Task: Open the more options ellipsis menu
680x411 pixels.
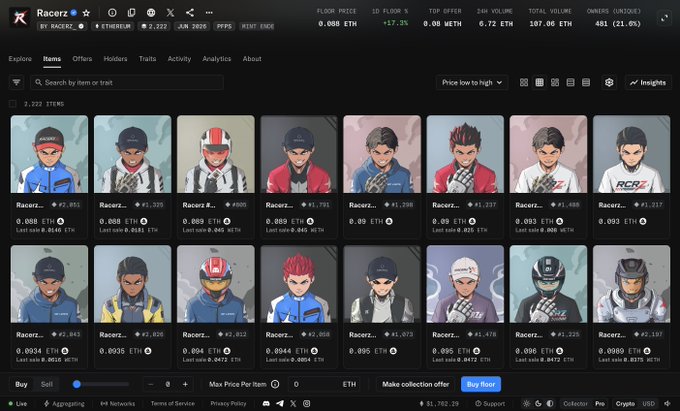Action: pyautogui.click(x=209, y=13)
